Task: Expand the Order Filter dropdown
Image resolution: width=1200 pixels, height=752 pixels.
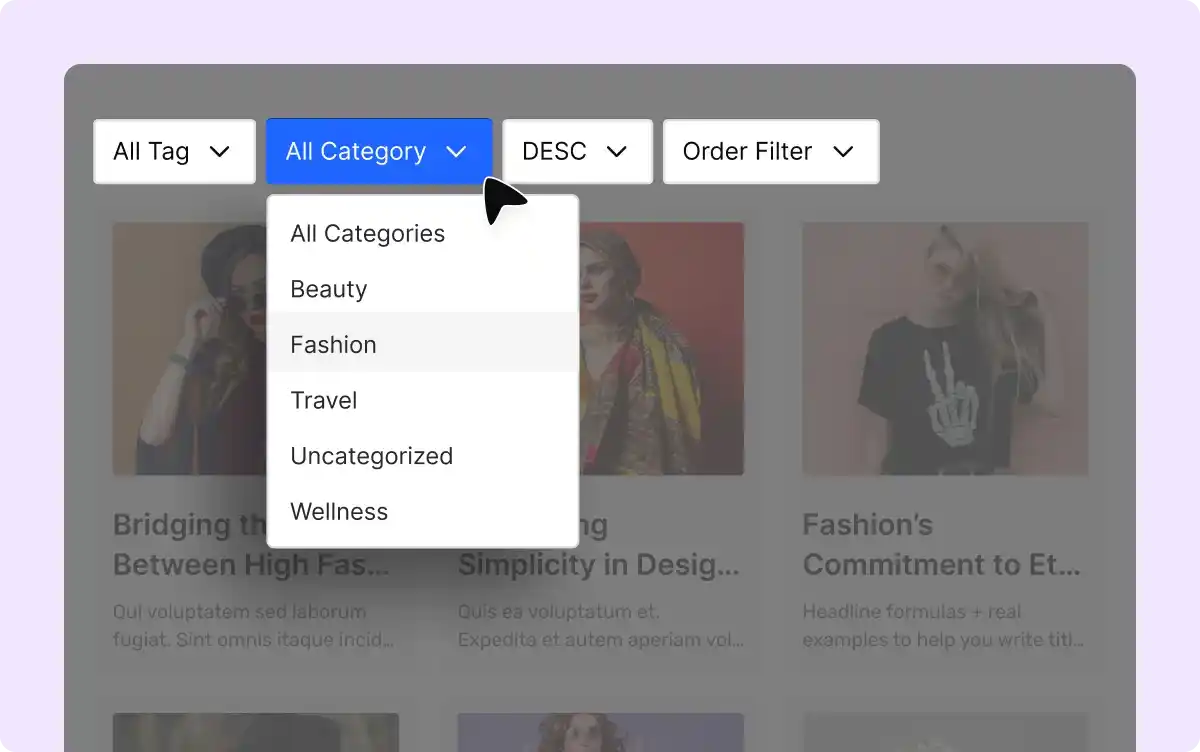Action: 770,152
